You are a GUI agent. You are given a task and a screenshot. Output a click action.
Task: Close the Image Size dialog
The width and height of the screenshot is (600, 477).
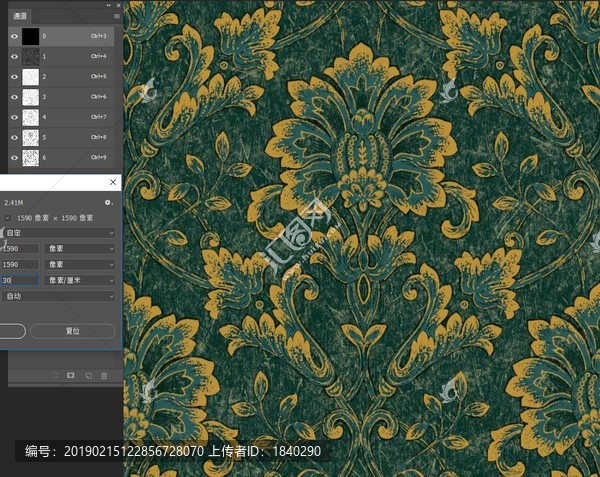(113, 182)
